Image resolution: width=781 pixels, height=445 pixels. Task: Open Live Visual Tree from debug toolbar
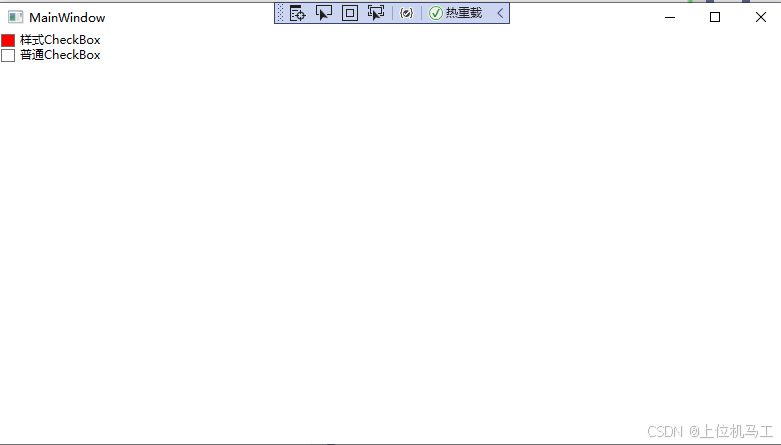[x=297, y=13]
